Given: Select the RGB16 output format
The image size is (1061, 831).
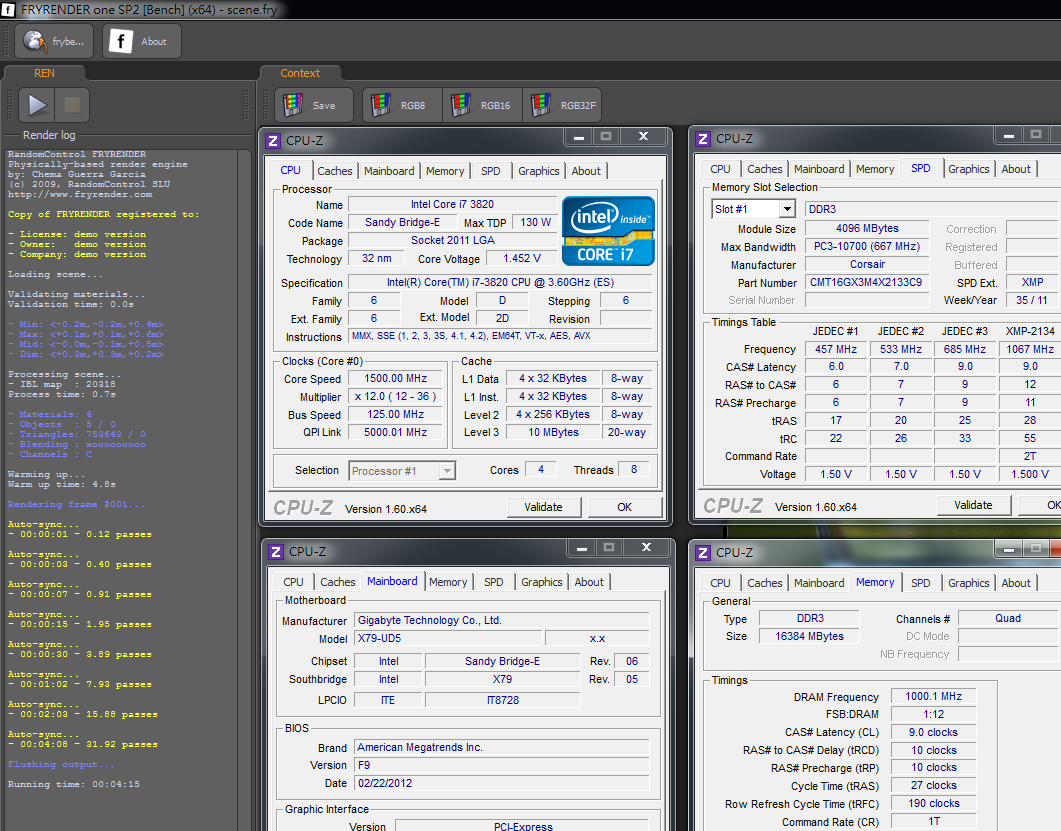Looking at the screenshot, I should [482, 105].
